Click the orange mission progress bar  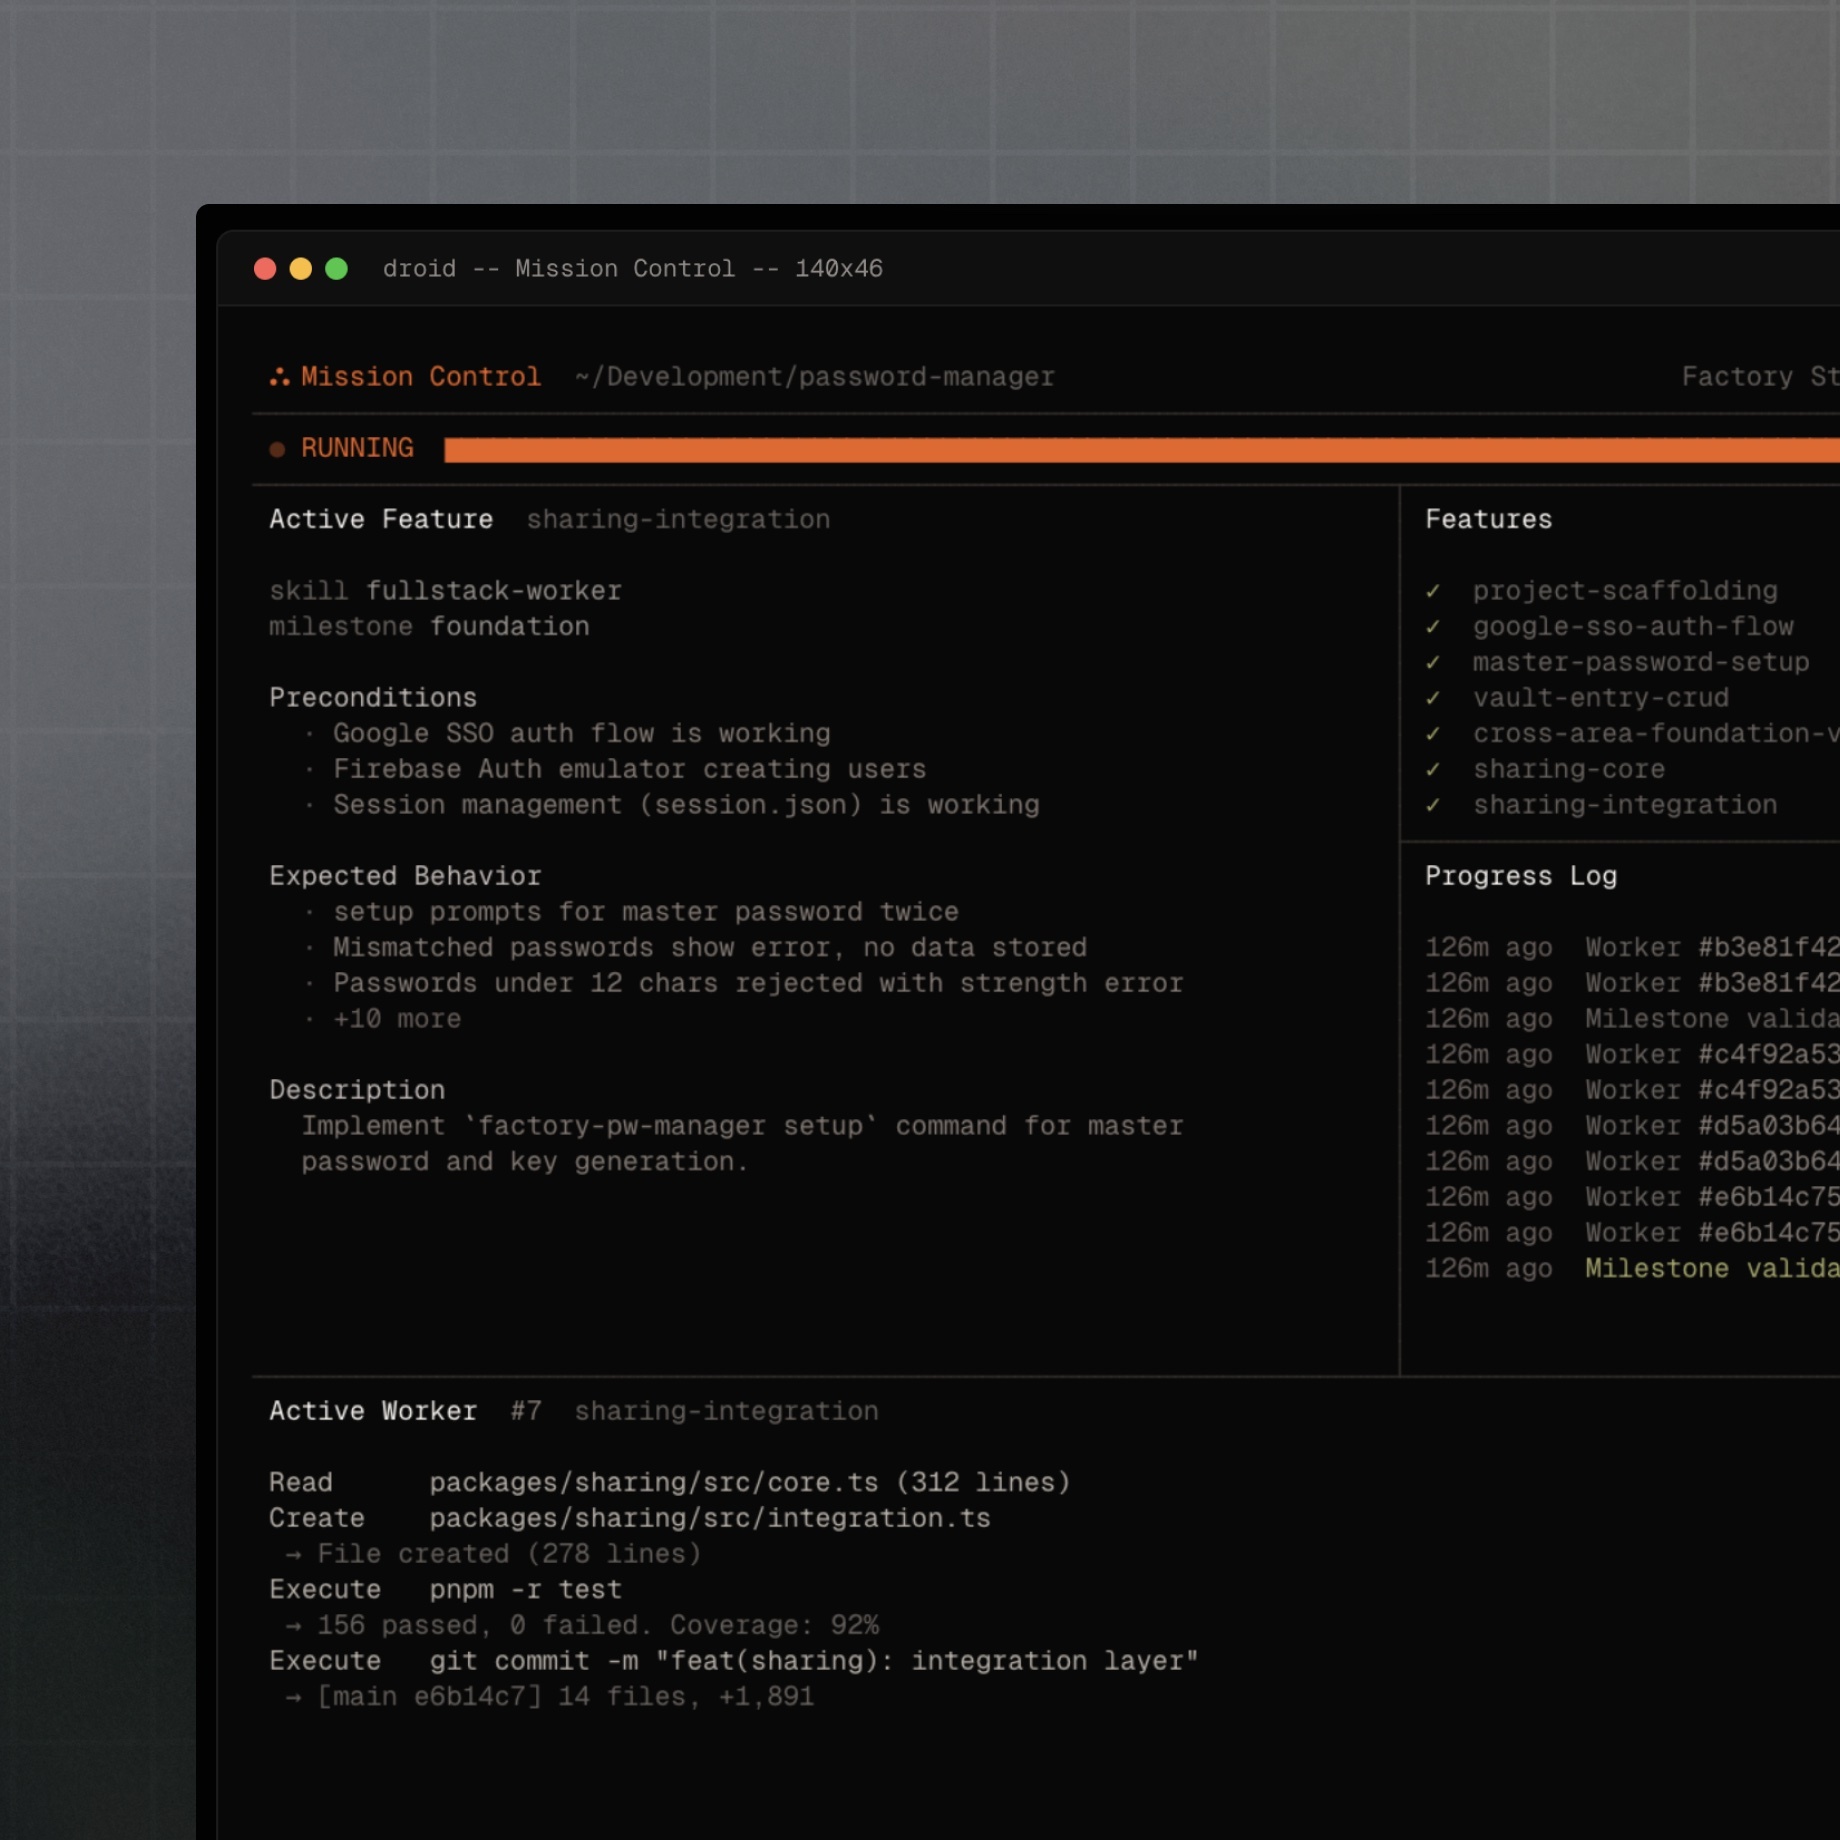[x=1141, y=450]
